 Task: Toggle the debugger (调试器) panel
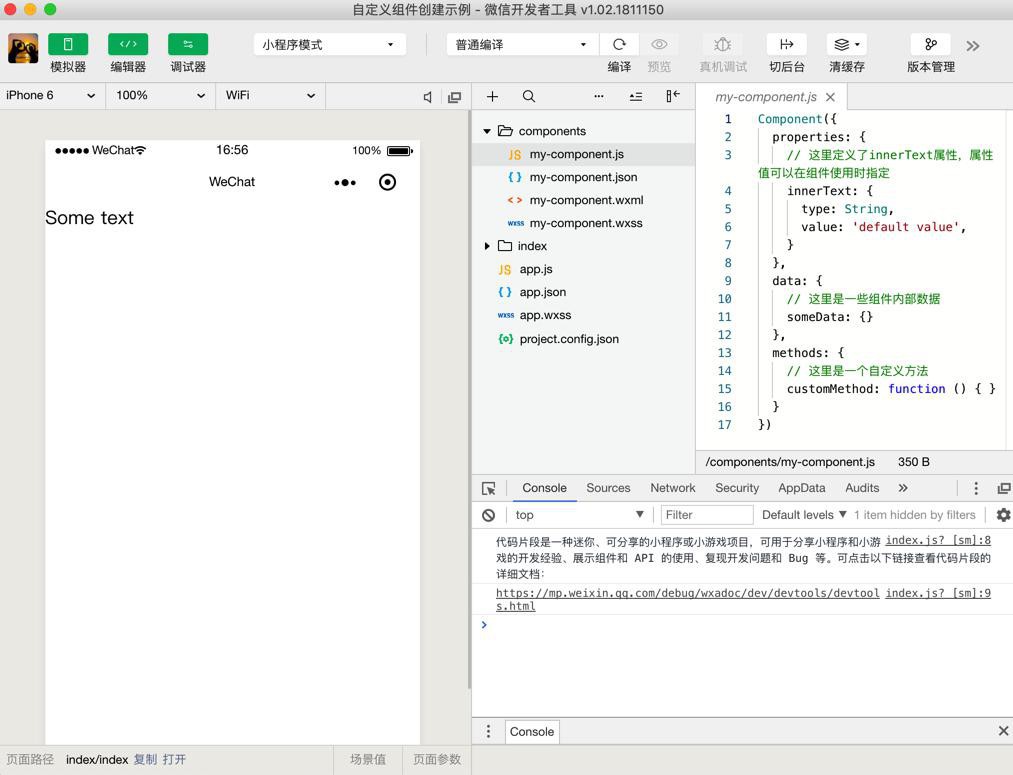187,44
